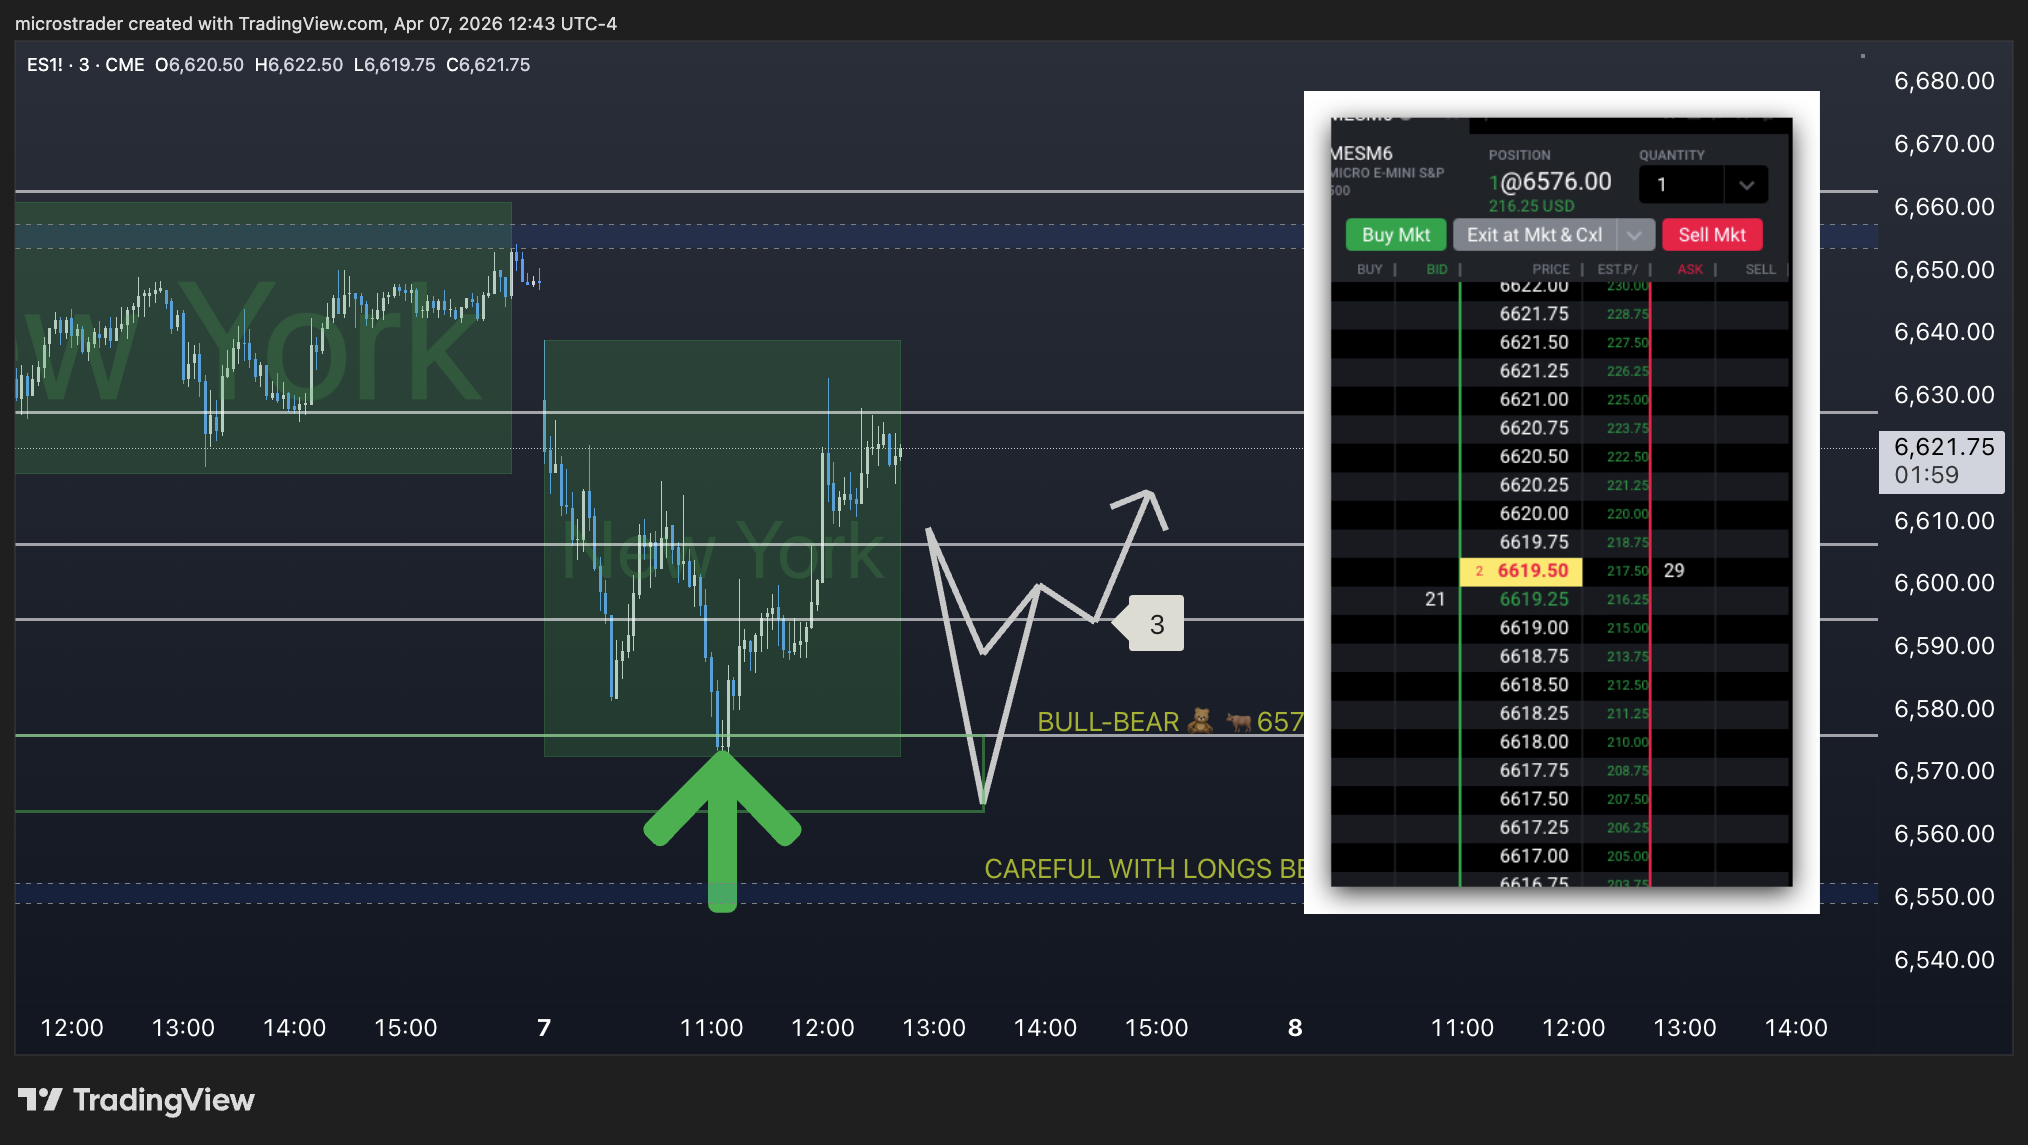Click the PRICE column header
This screenshot has height=1145, width=2028.
(1551, 270)
